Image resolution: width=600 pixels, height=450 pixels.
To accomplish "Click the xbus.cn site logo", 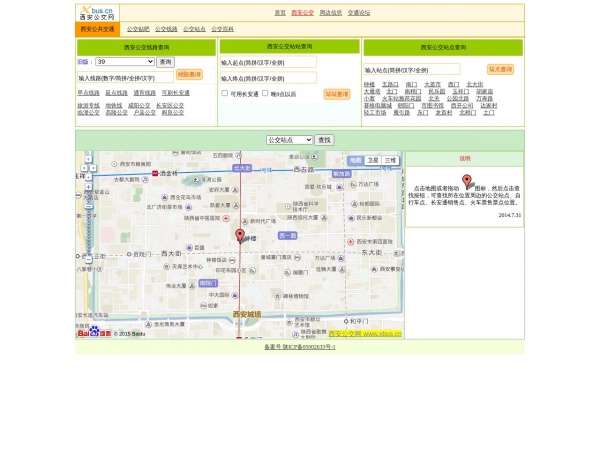I will click(97, 12).
